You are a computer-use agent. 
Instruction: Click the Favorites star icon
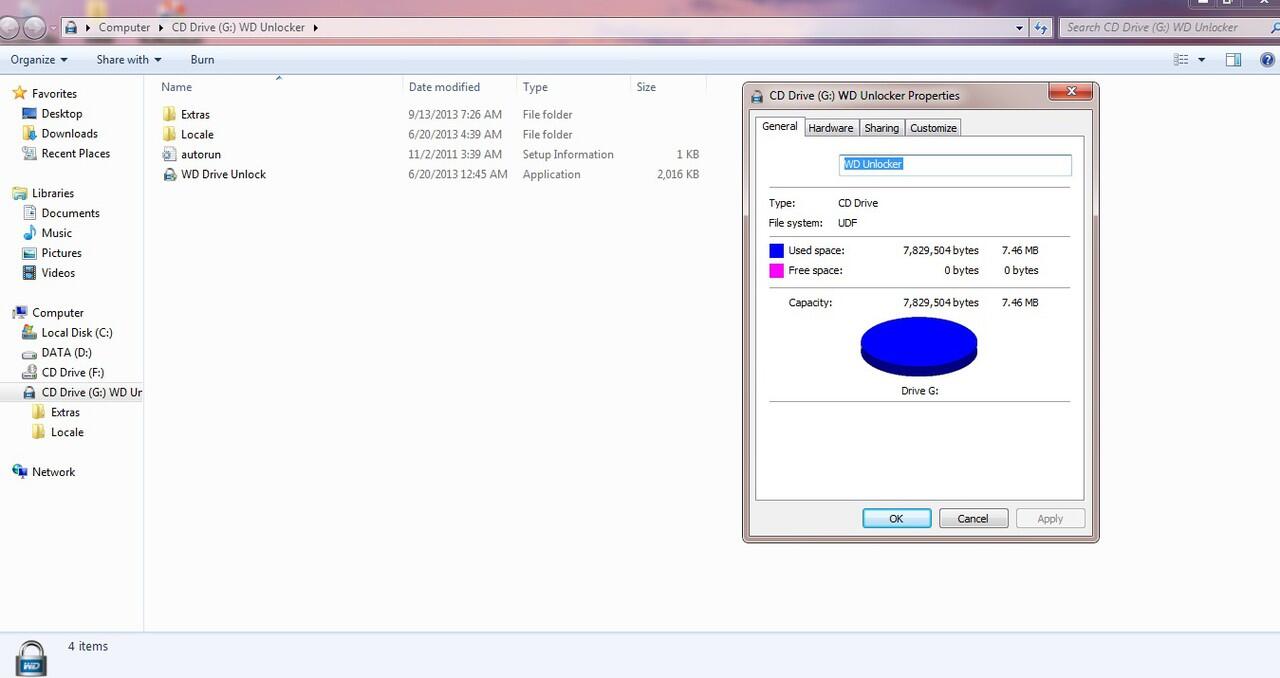coord(19,93)
